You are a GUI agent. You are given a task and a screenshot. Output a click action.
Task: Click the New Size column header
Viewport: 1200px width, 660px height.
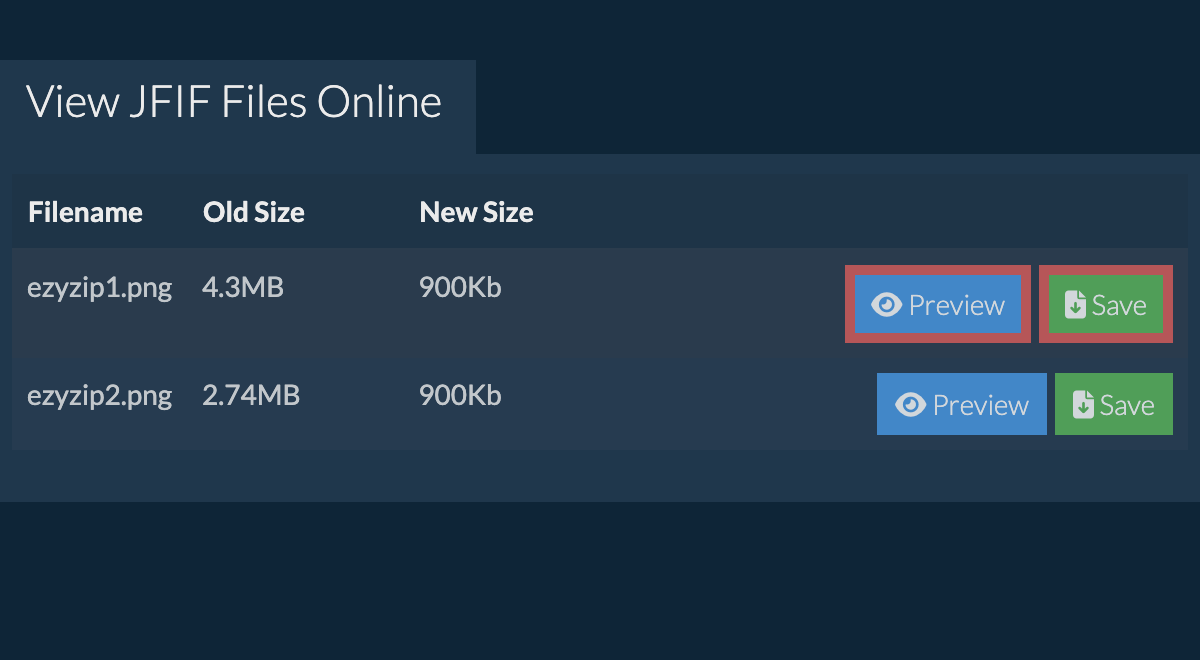[x=476, y=212]
